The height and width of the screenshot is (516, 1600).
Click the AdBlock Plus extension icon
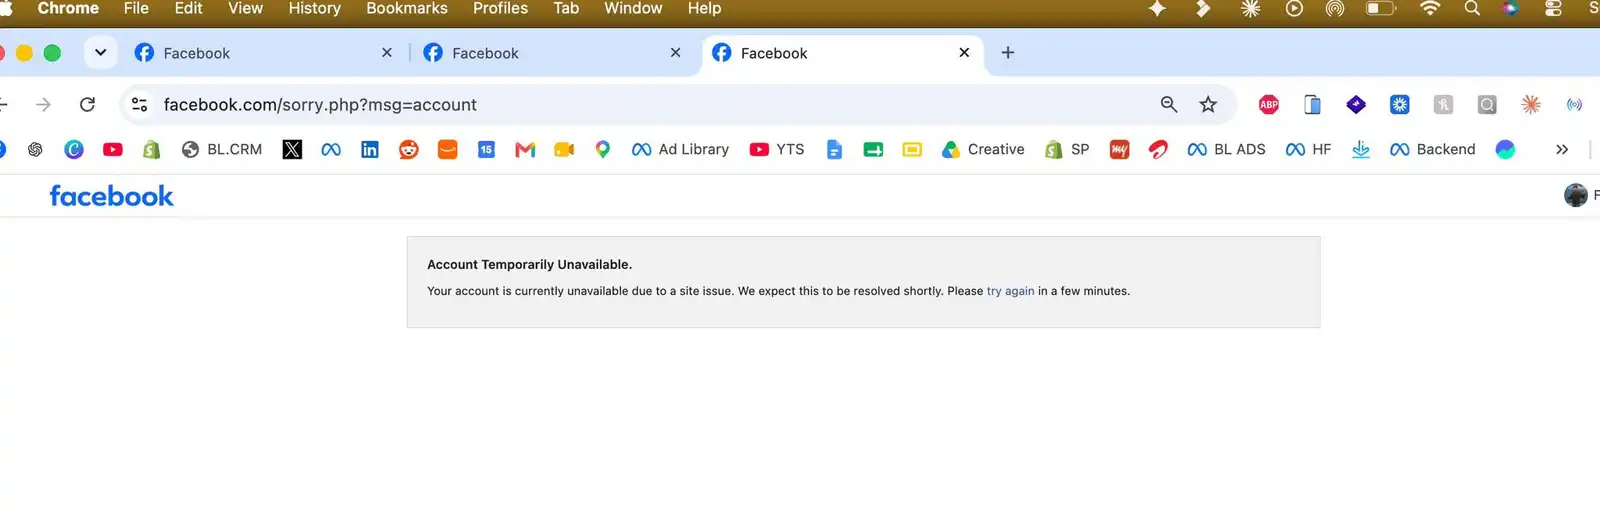click(x=1269, y=104)
